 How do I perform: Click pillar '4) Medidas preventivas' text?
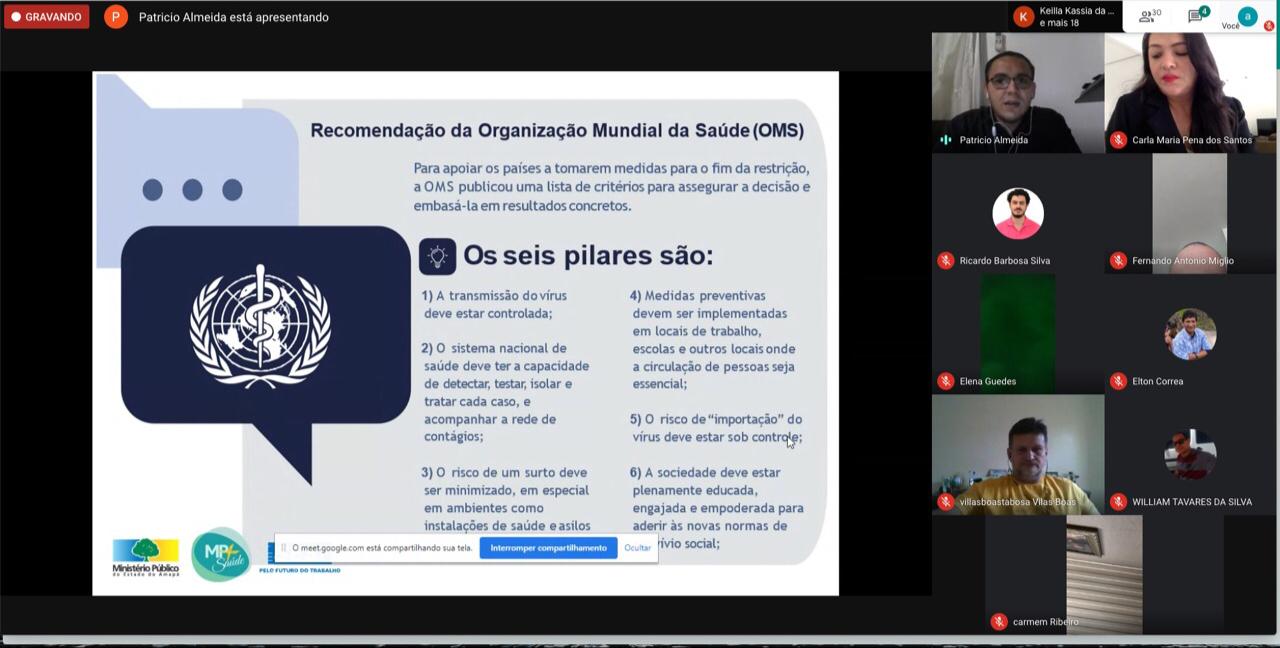click(713, 339)
